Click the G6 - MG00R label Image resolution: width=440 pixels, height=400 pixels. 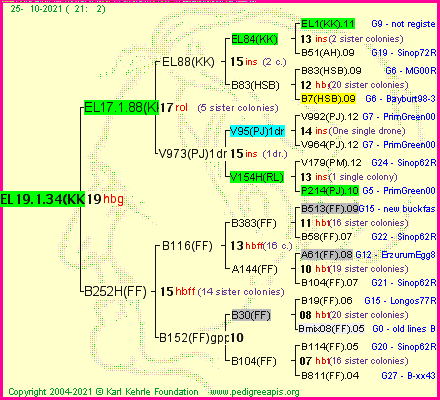pos(411,71)
